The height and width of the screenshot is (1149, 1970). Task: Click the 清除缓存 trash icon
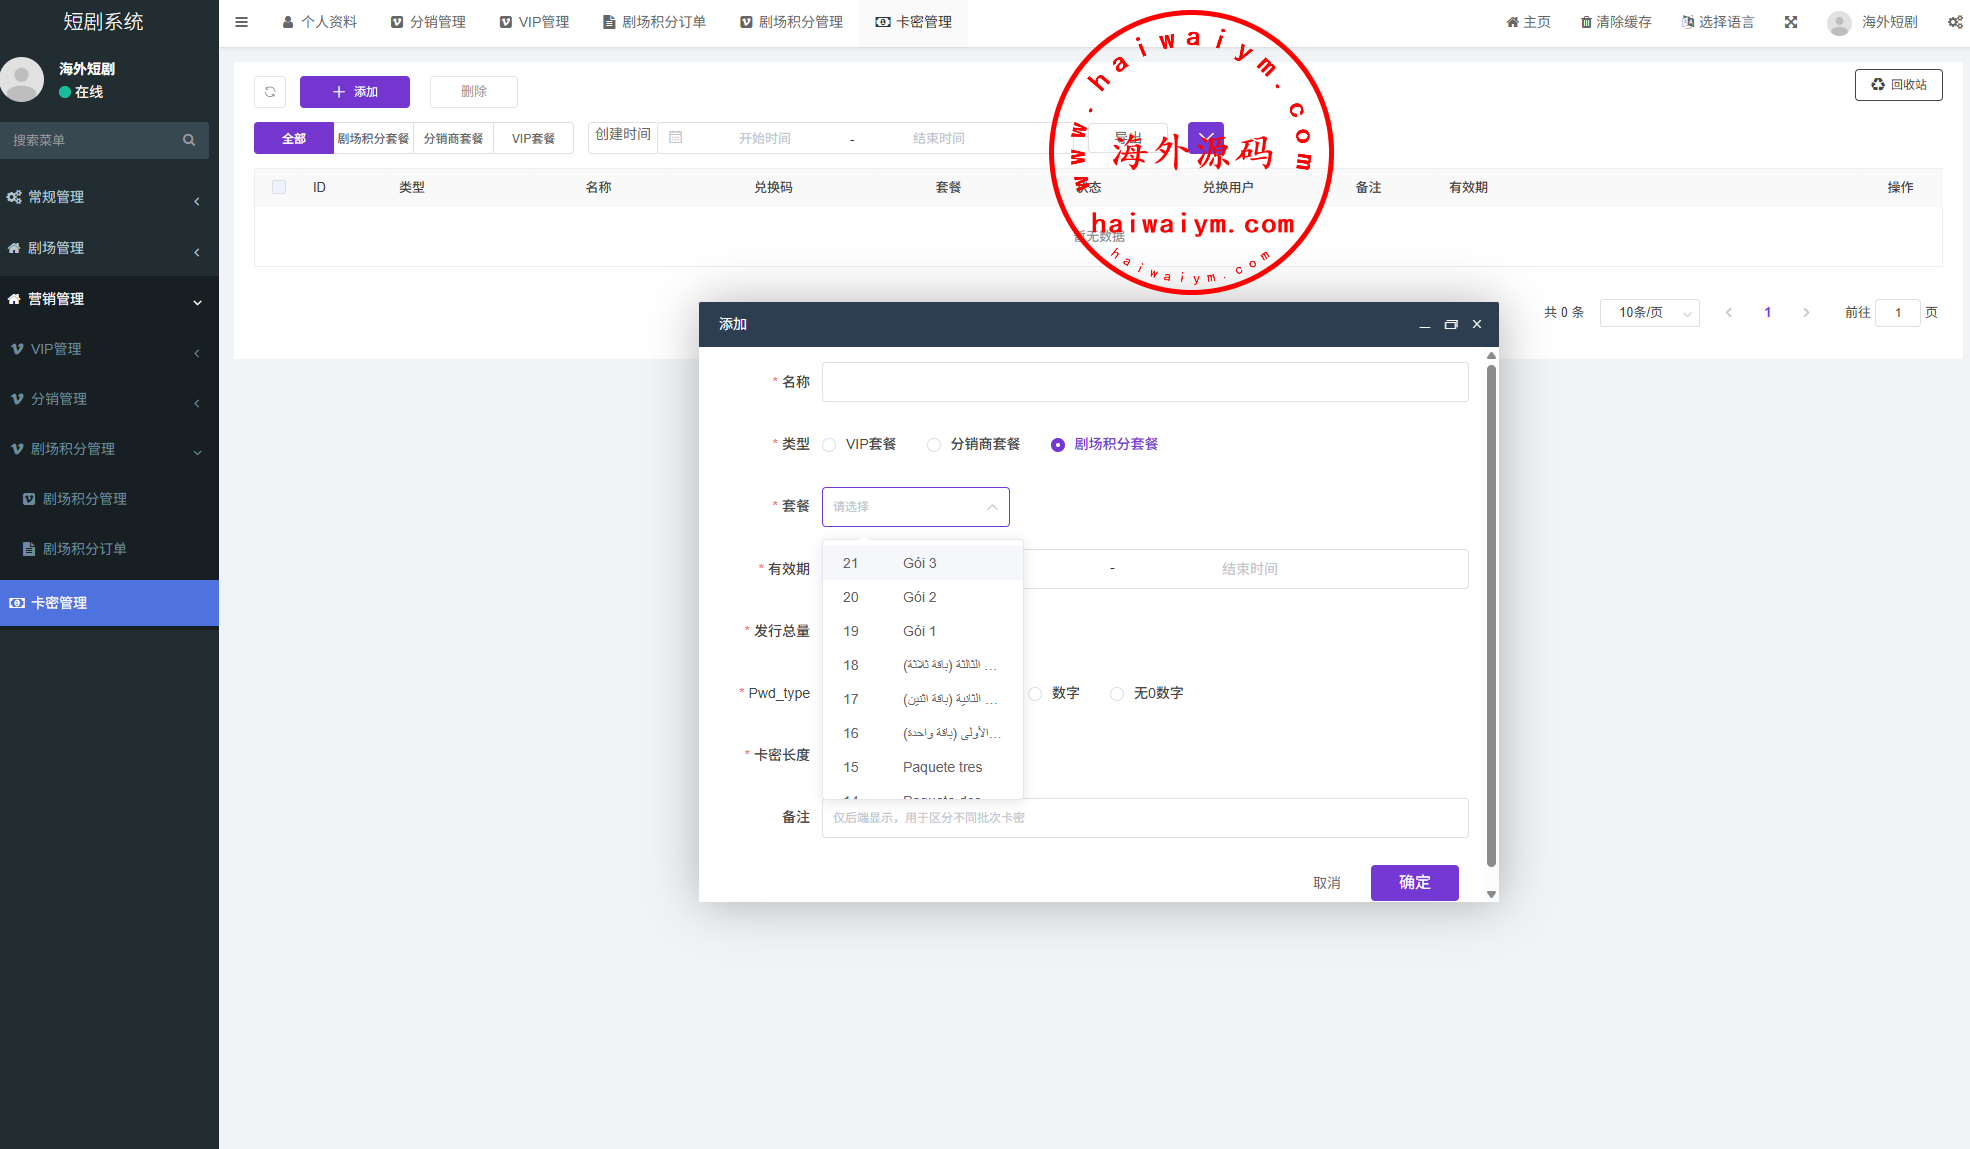1586,22
